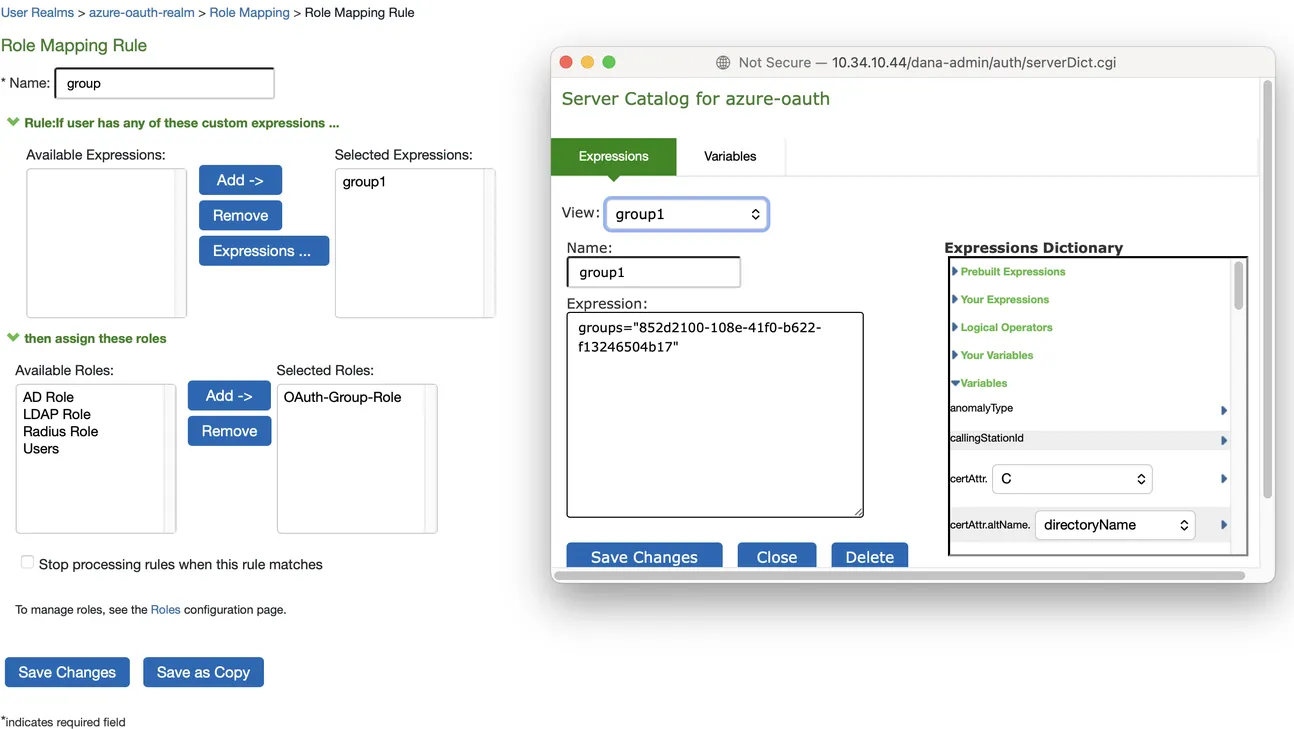Toggle Stop processing rules checkbox
Image resolution: width=1294 pixels, height=729 pixels.
27,563
